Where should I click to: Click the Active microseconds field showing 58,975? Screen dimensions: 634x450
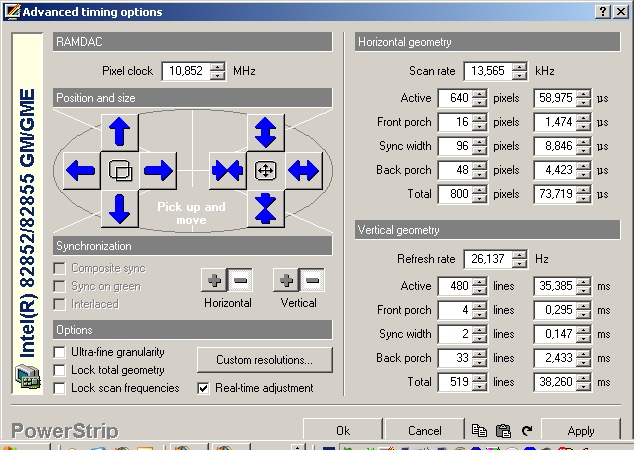coord(556,98)
